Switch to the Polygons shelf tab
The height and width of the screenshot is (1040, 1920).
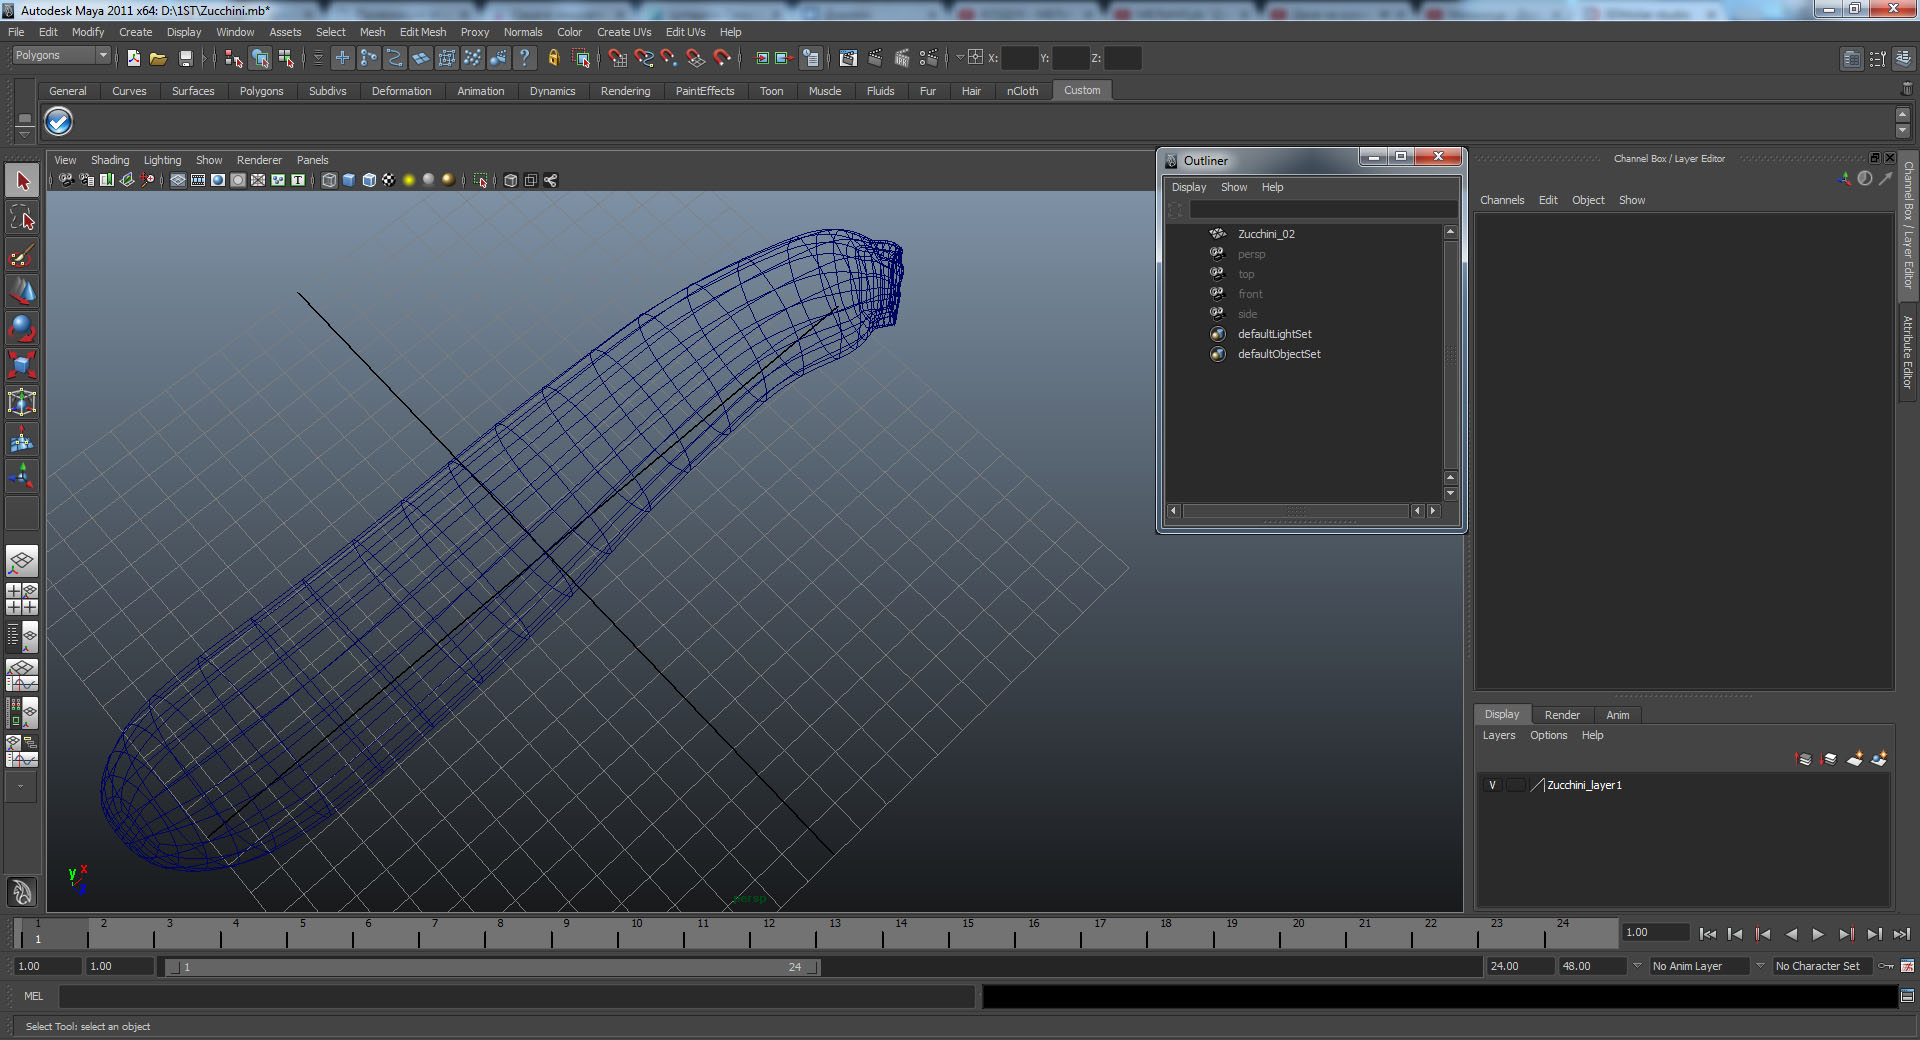coord(261,91)
